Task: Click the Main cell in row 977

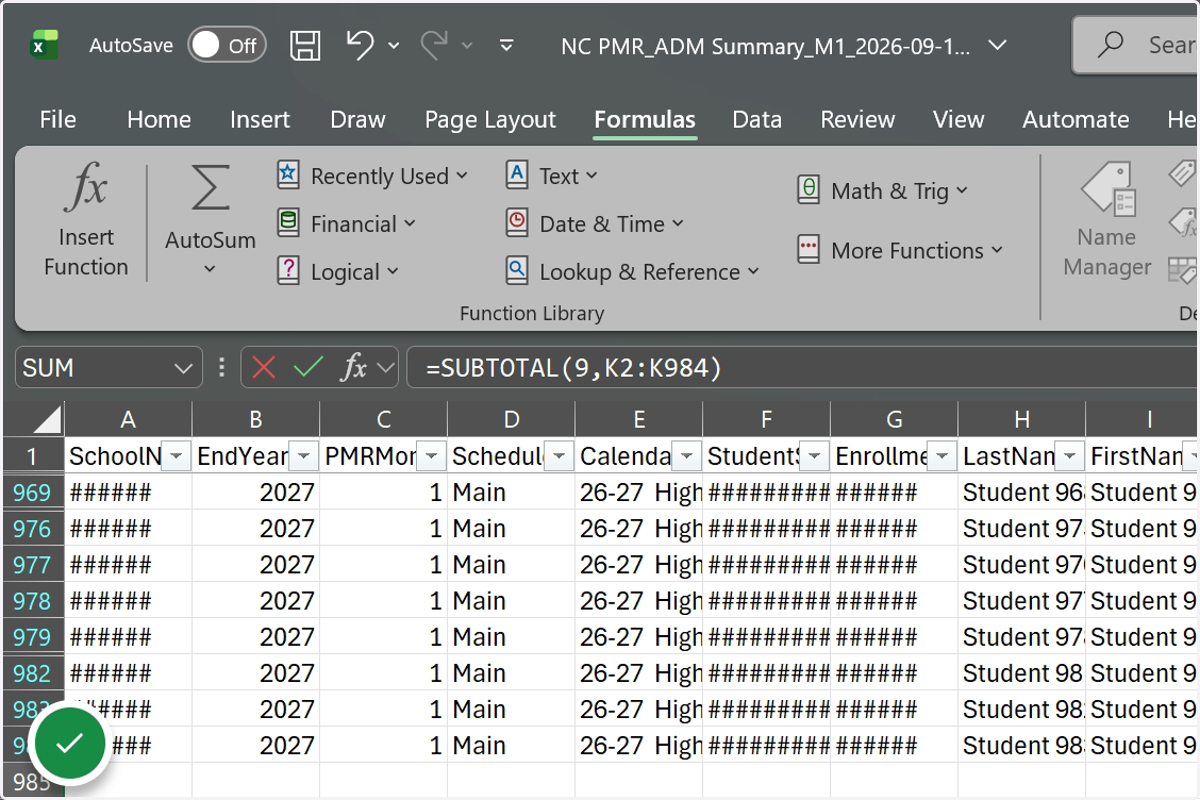Action: [x=511, y=565]
